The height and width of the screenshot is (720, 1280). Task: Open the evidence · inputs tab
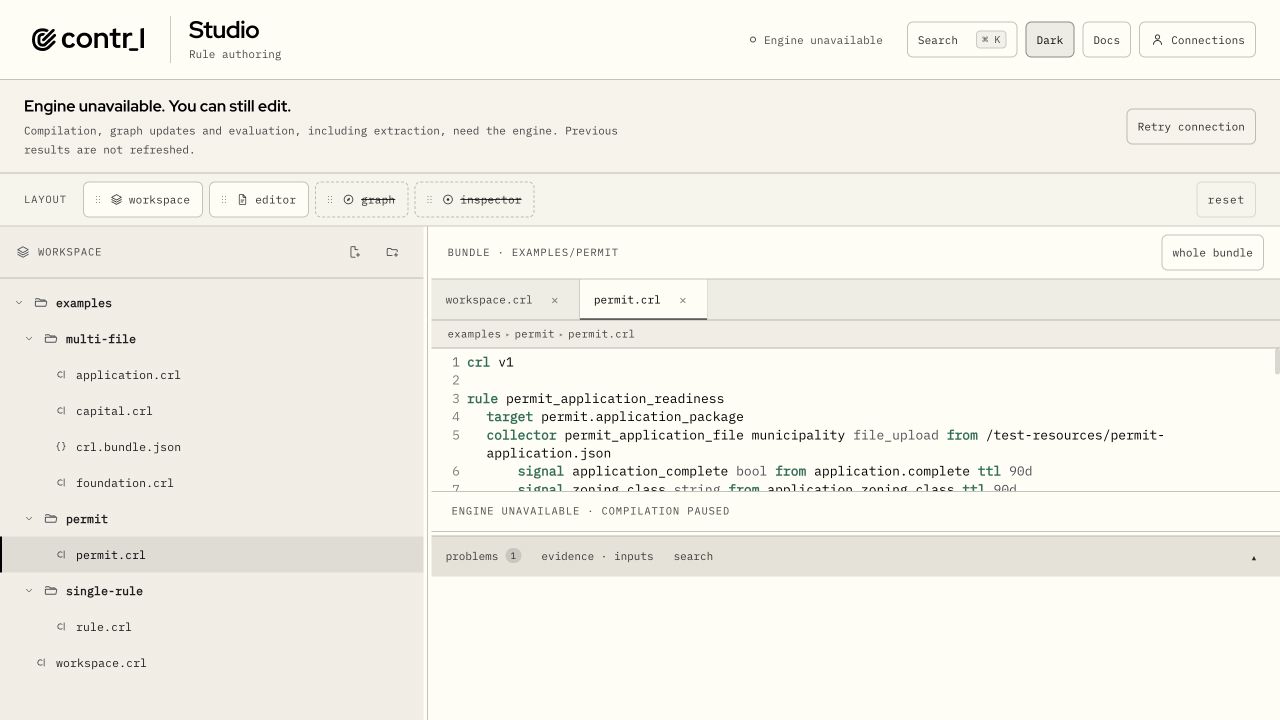coord(597,556)
